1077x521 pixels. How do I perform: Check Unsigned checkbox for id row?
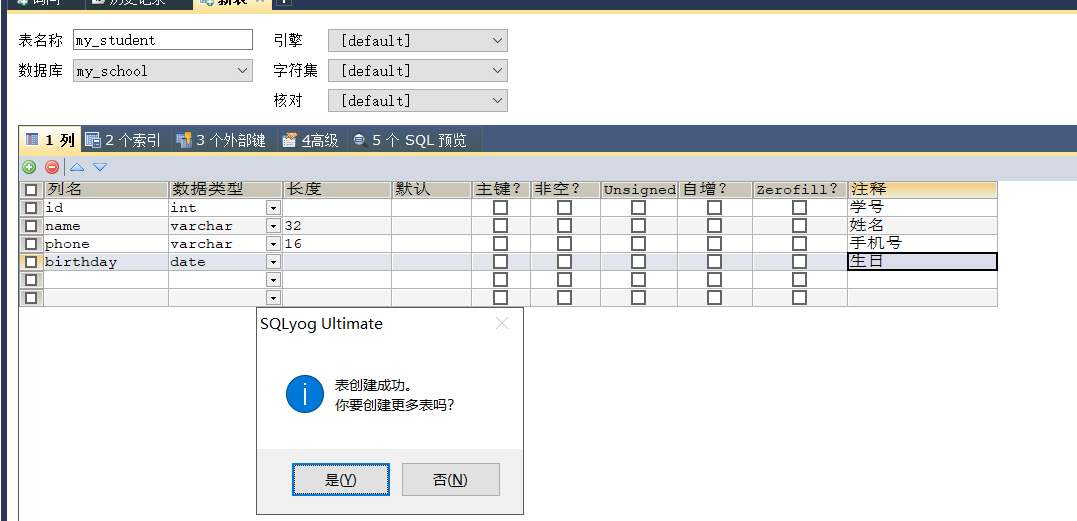tap(639, 207)
